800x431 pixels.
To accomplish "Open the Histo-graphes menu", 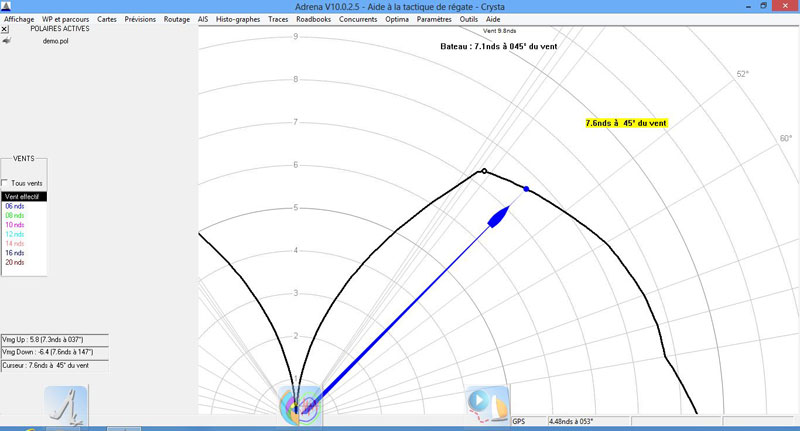I will click(x=238, y=19).
